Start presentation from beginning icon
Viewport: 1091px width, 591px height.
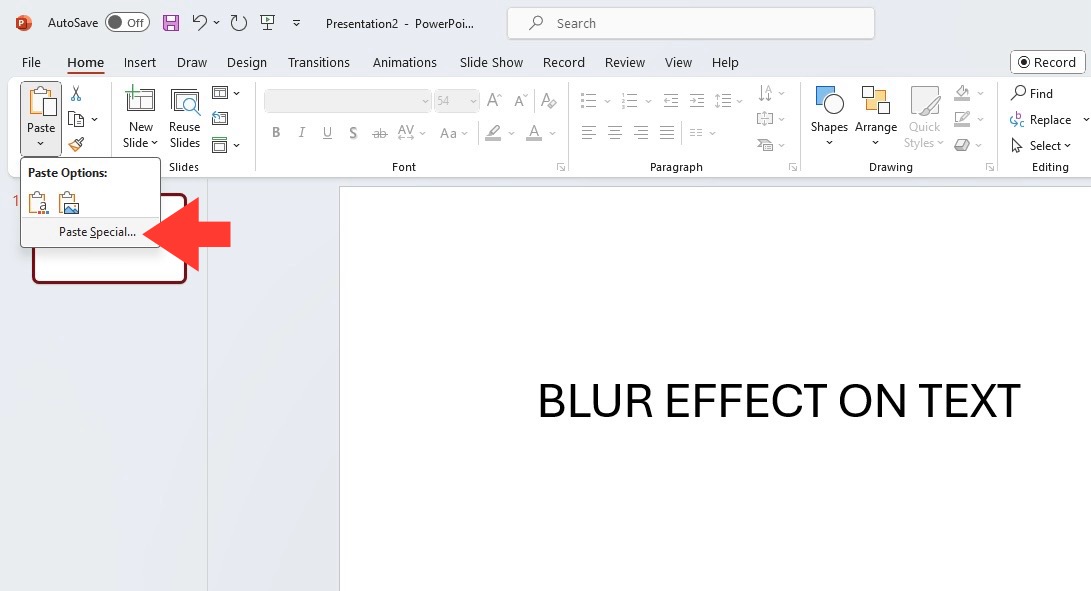(267, 23)
